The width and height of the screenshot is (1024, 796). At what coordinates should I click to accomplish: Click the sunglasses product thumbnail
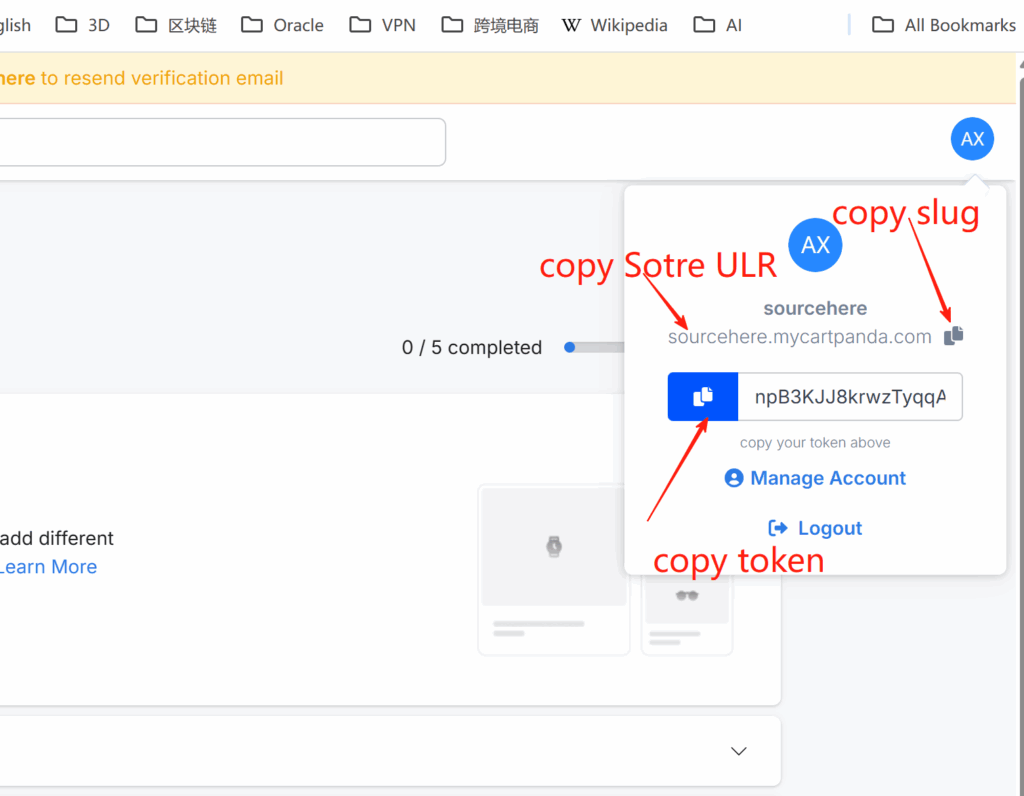686,596
